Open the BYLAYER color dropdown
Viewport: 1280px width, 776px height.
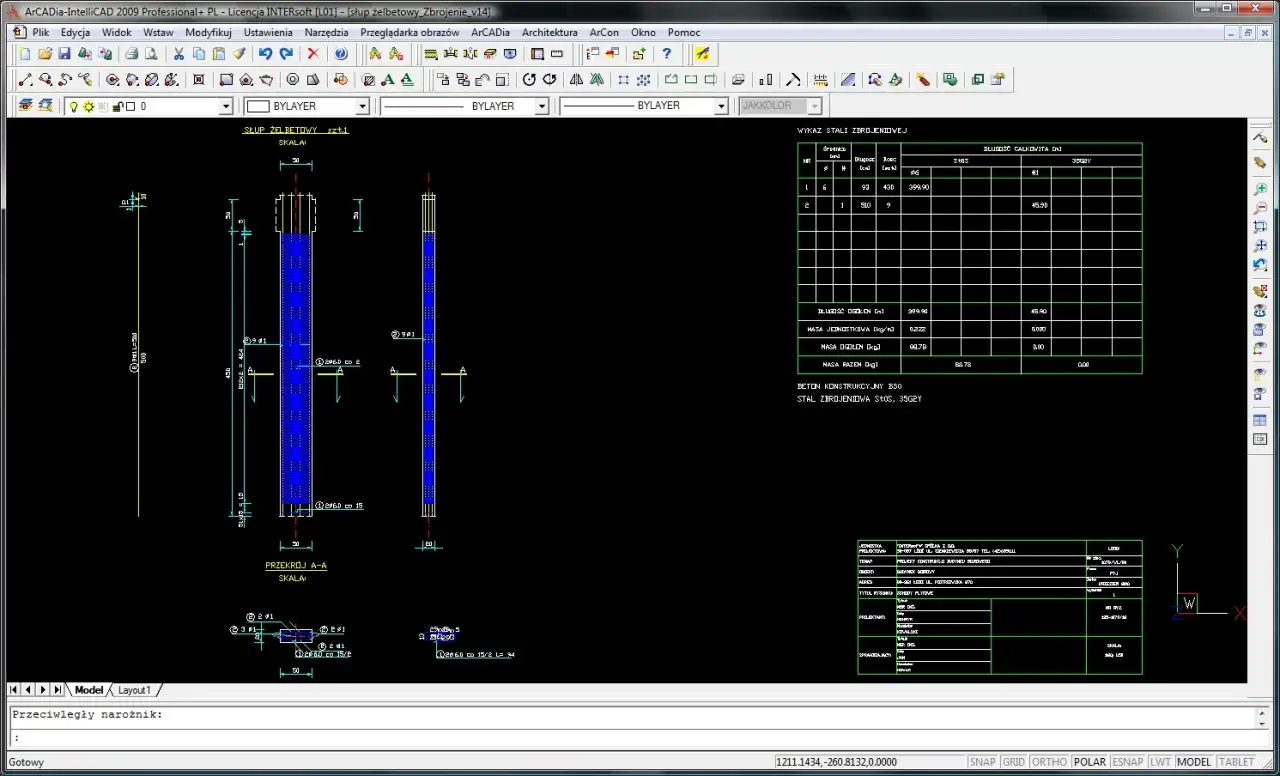coord(362,106)
